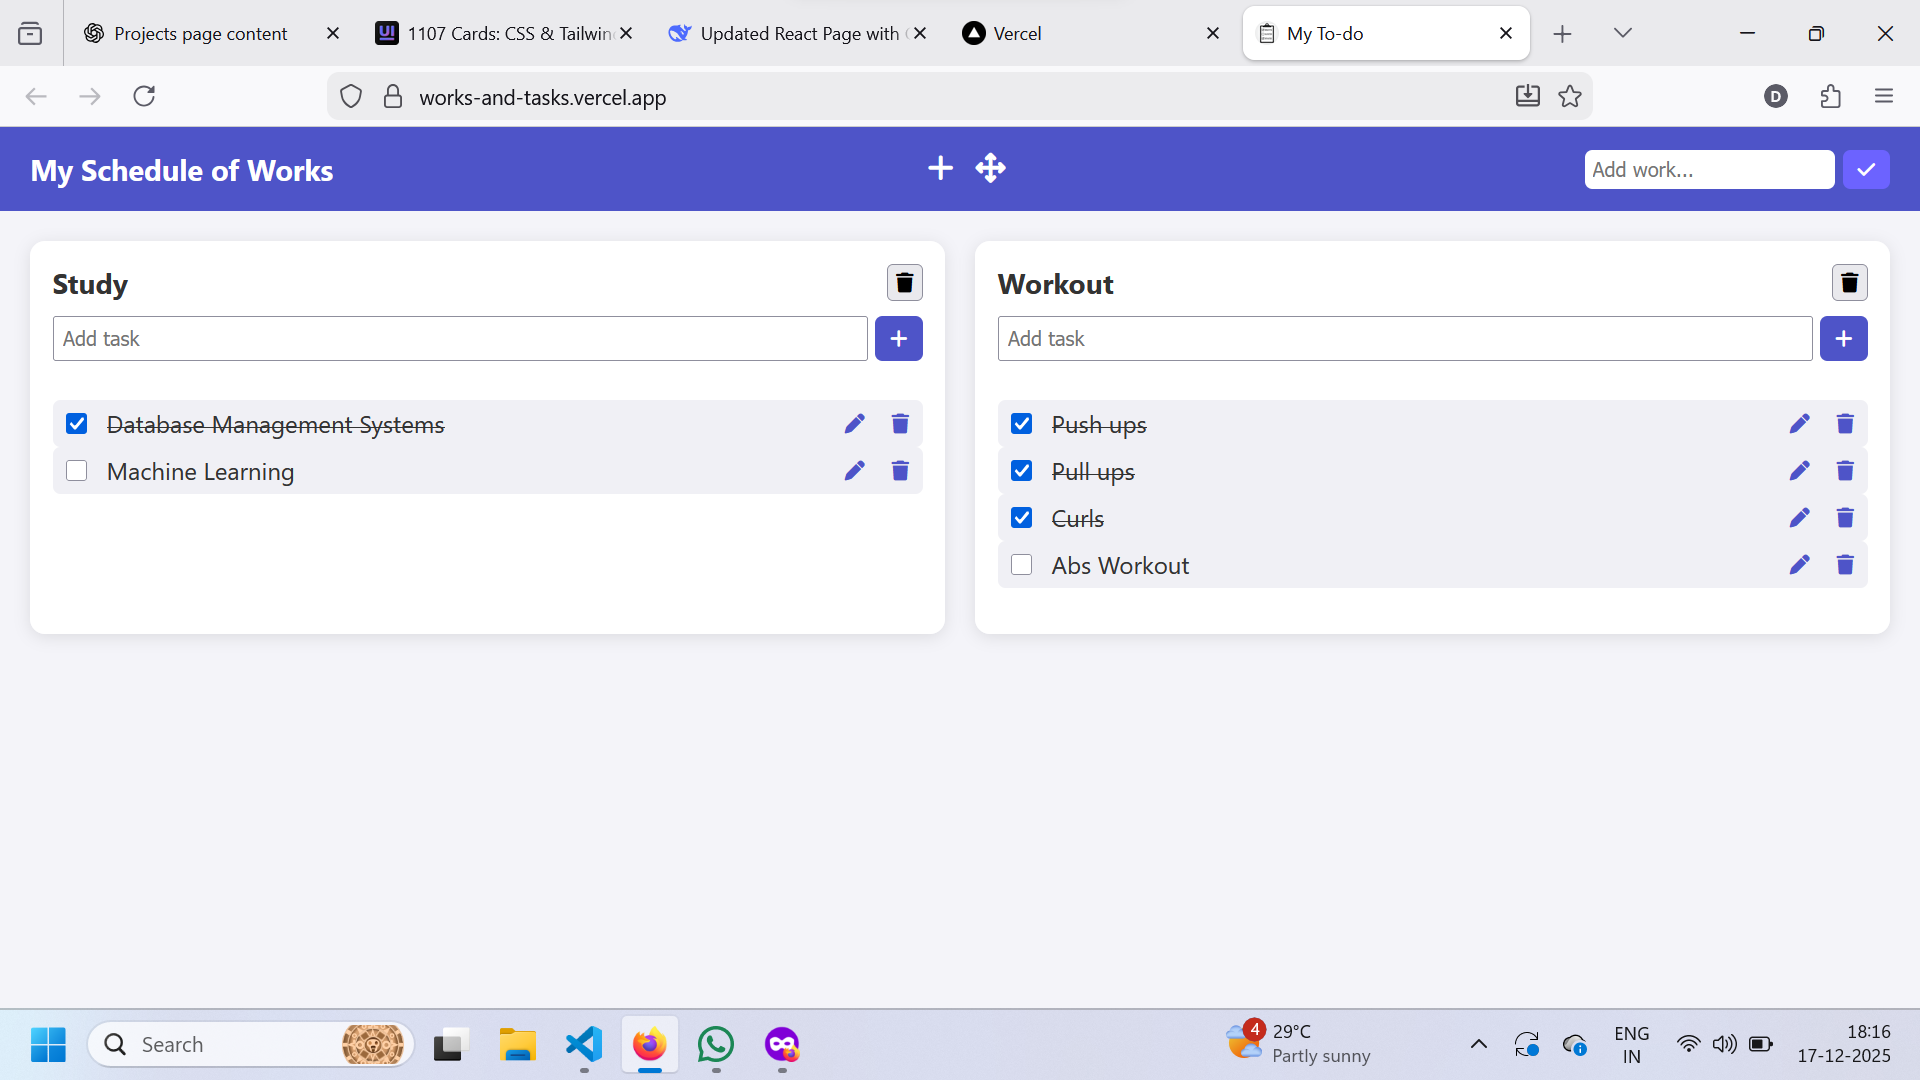This screenshot has width=1920, height=1080.
Task: Click the weather widget showing Partly sunny
Action: point(1300,1043)
